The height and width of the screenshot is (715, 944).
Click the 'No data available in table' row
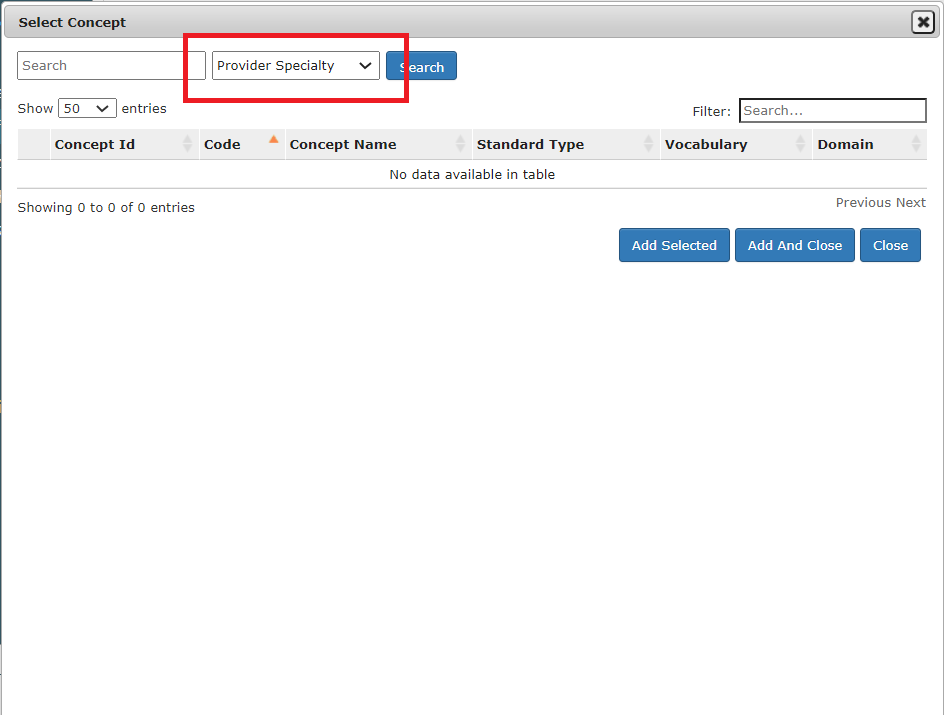tap(472, 174)
